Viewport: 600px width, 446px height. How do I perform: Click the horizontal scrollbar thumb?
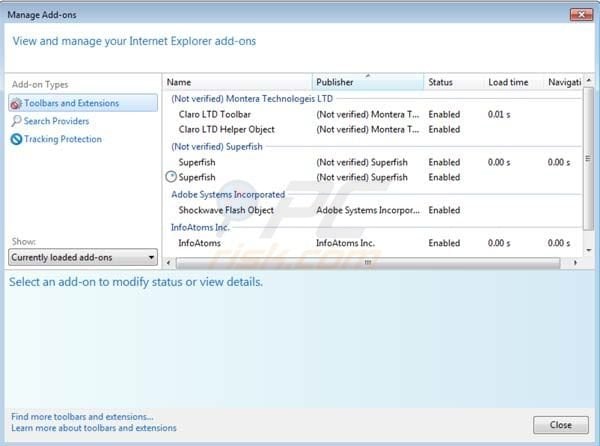pos(368,263)
